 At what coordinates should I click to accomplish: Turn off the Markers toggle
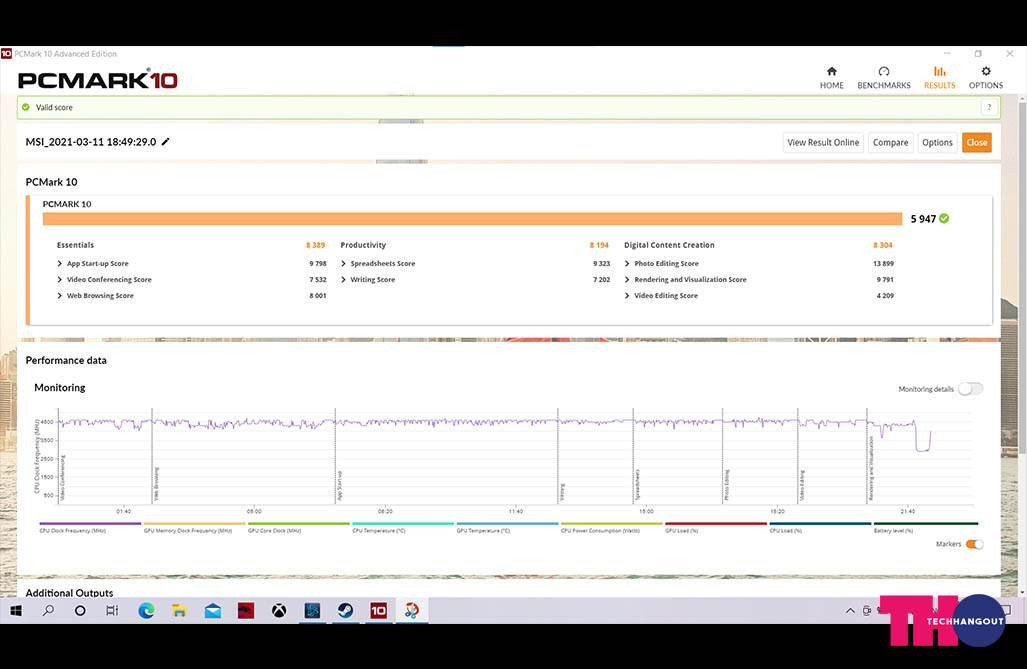click(x=975, y=544)
